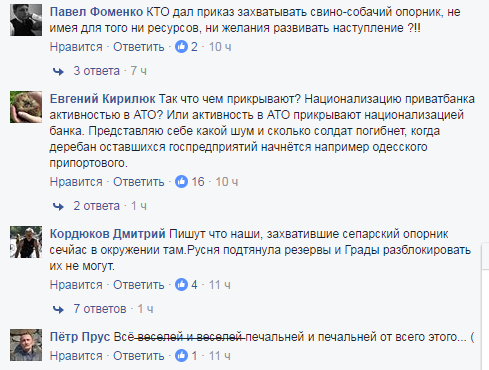Open Пётр Прус's avatar thumbnail

click(26, 345)
